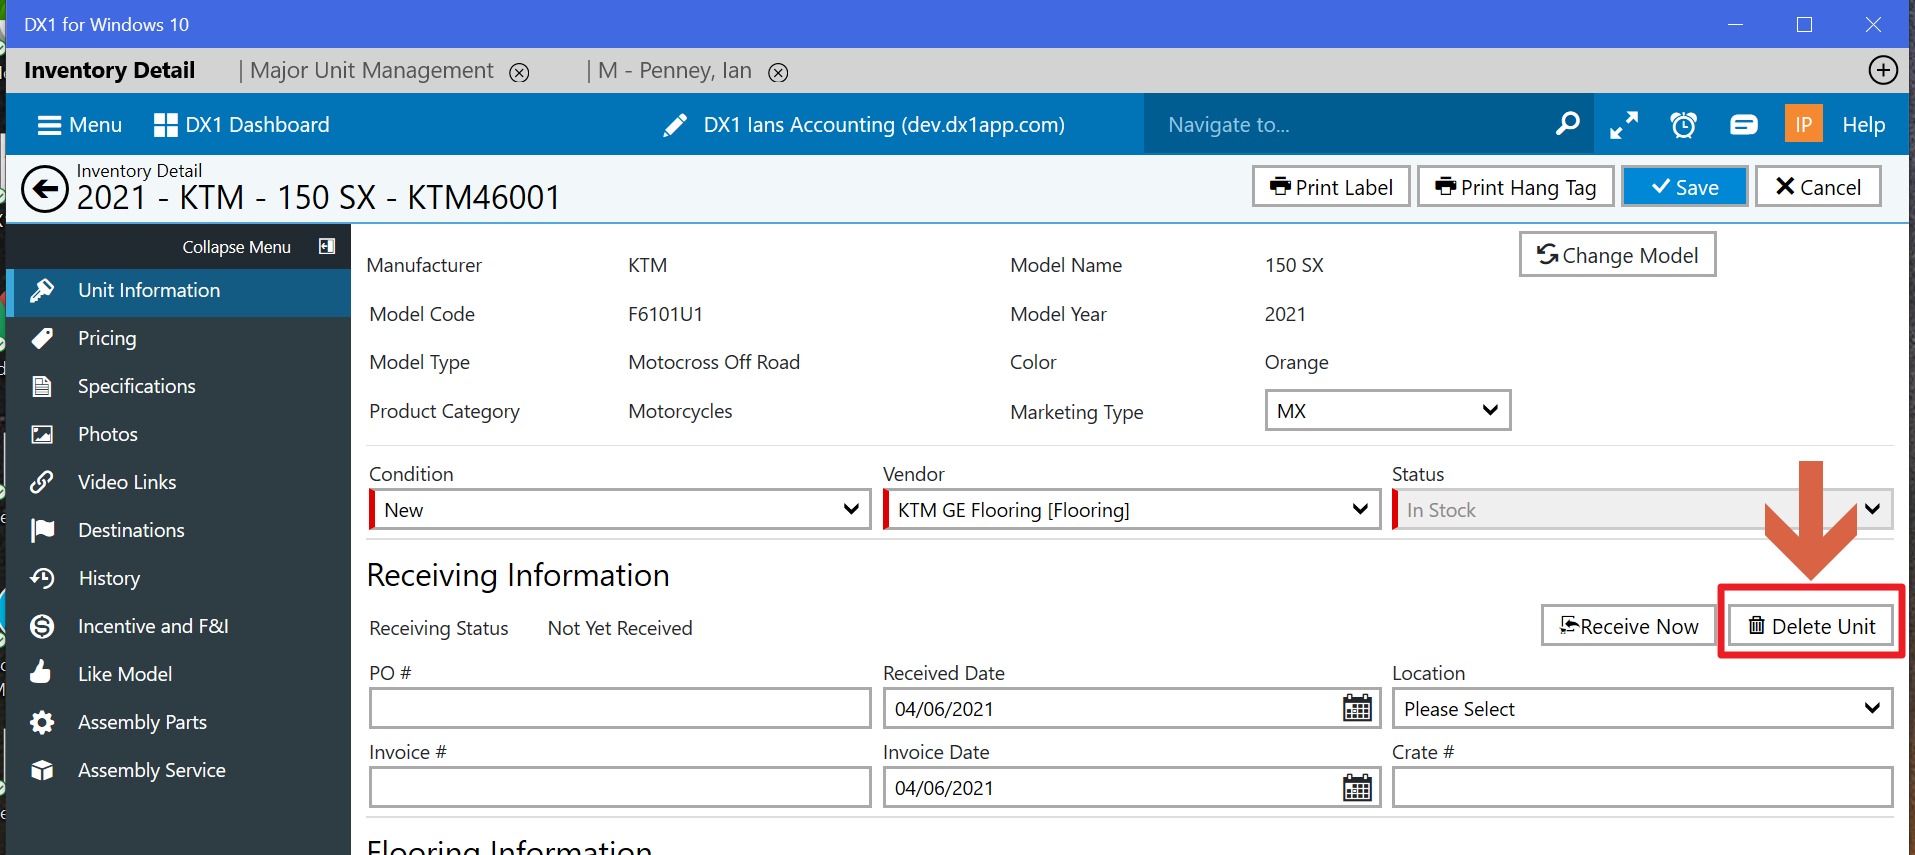Viewport: 1915px width, 855px height.
Task: Switch to M - Penney, Ian tab
Action: (x=675, y=71)
